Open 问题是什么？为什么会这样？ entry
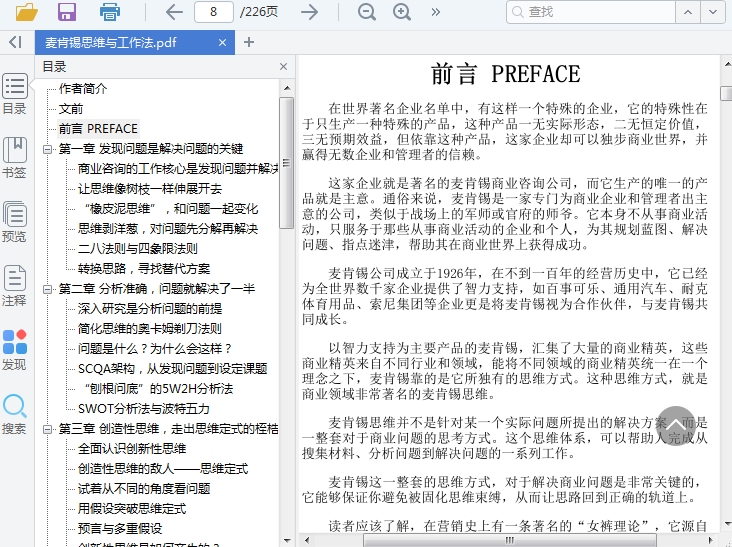 [x=155, y=349]
